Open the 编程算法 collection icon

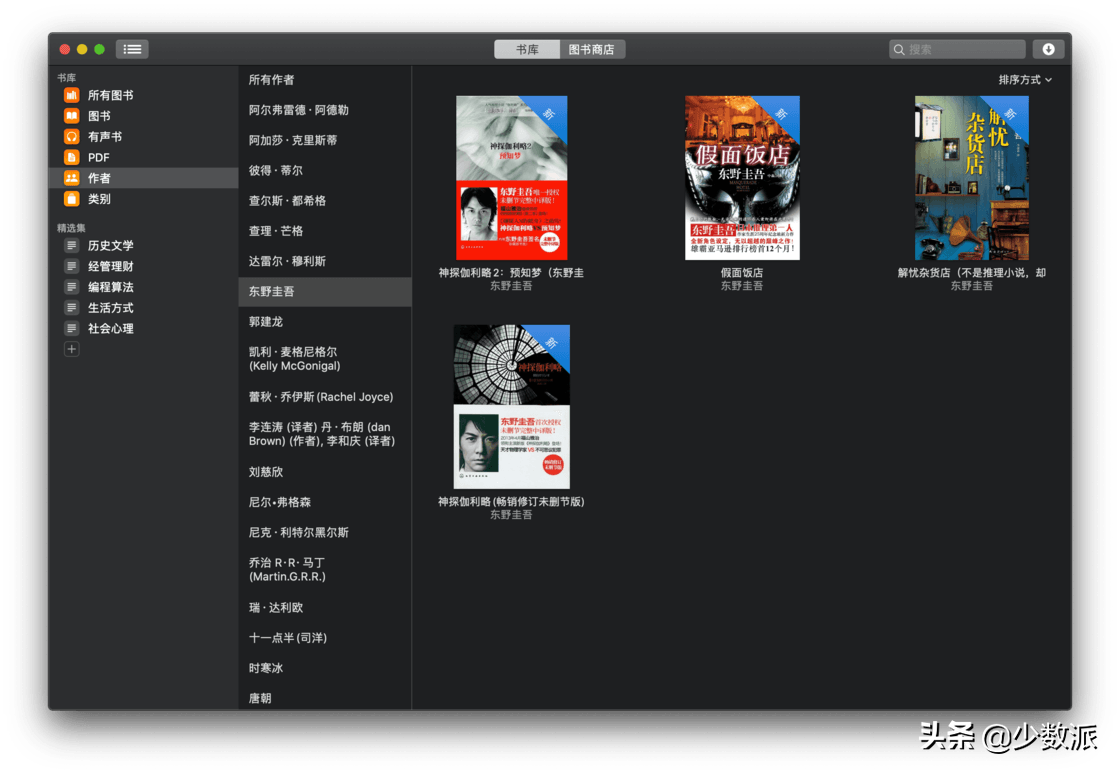[x=71, y=287]
